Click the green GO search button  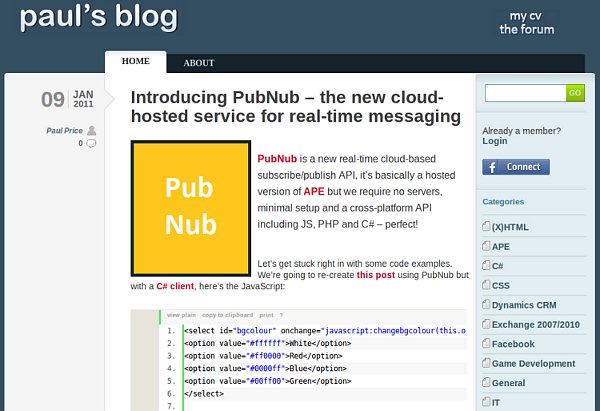pos(575,93)
